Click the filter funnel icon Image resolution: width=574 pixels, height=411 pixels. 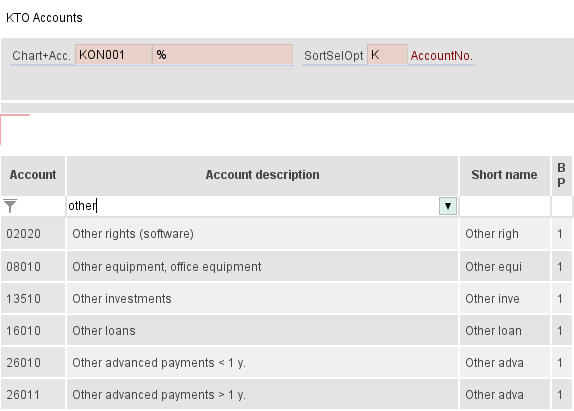pyautogui.click(x=10, y=206)
